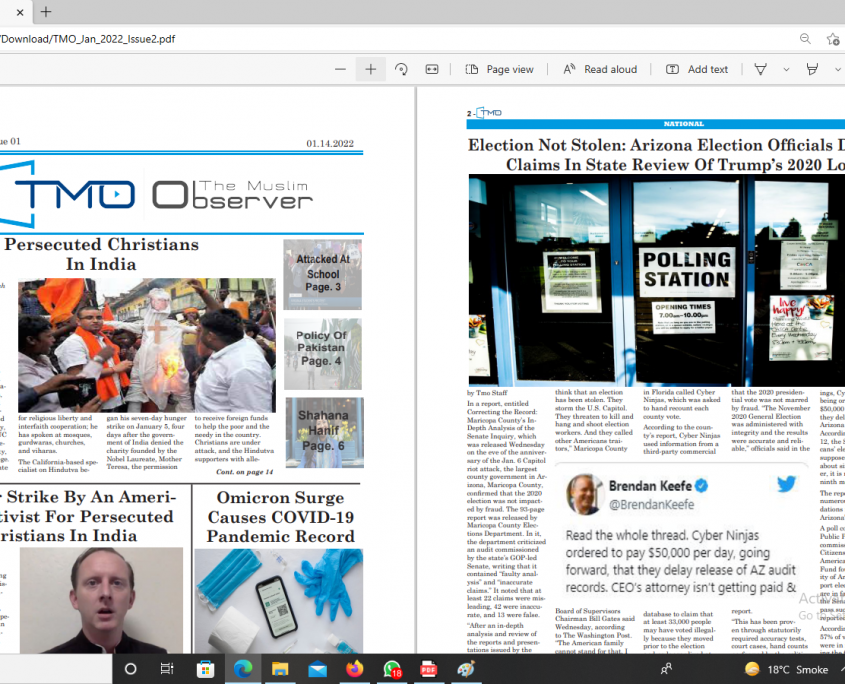This screenshot has height=684, width=845.
Task: Select the Draw pen tool
Action: [x=760, y=70]
